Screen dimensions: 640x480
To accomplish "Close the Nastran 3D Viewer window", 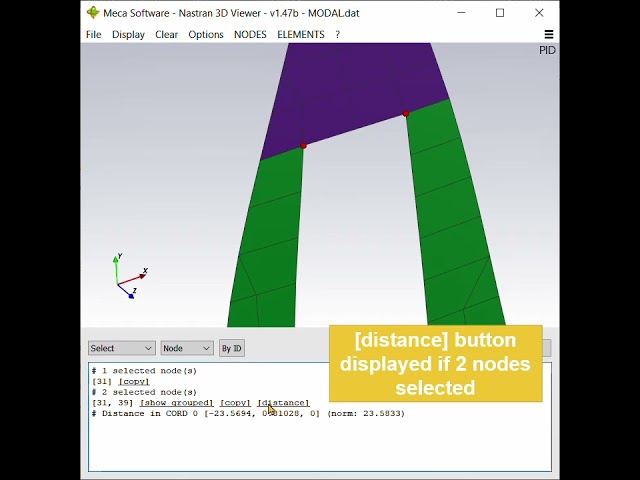I will pyautogui.click(x=539, y=13).
